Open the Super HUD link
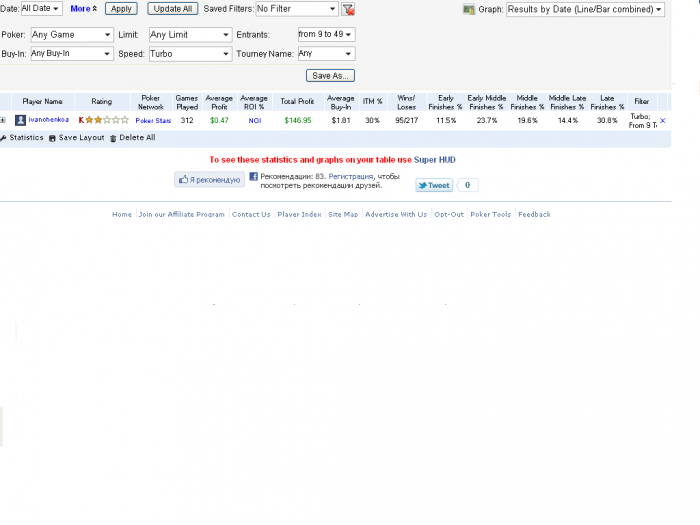The height and width of the screenshot is (525, 700). [x=434, y=160]
